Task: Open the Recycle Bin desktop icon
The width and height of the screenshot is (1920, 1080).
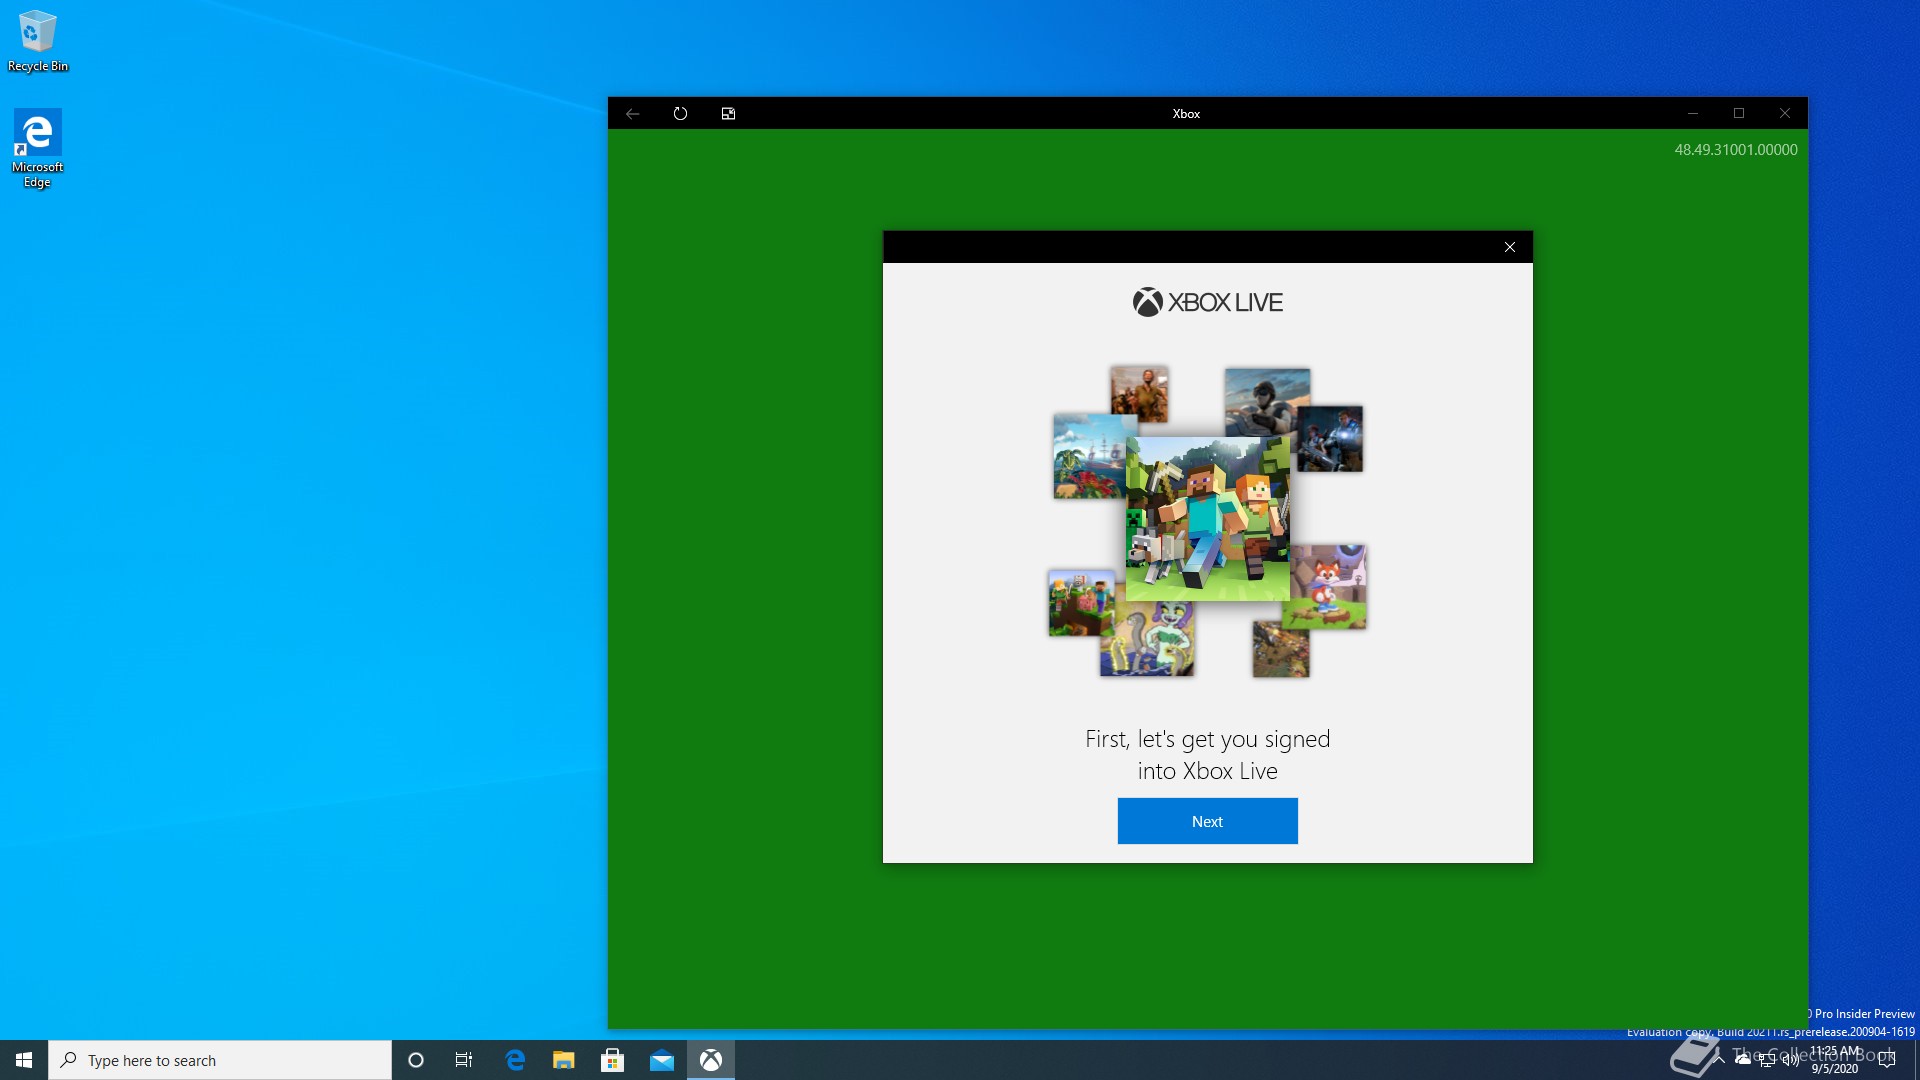Action: tap(38, 41)
